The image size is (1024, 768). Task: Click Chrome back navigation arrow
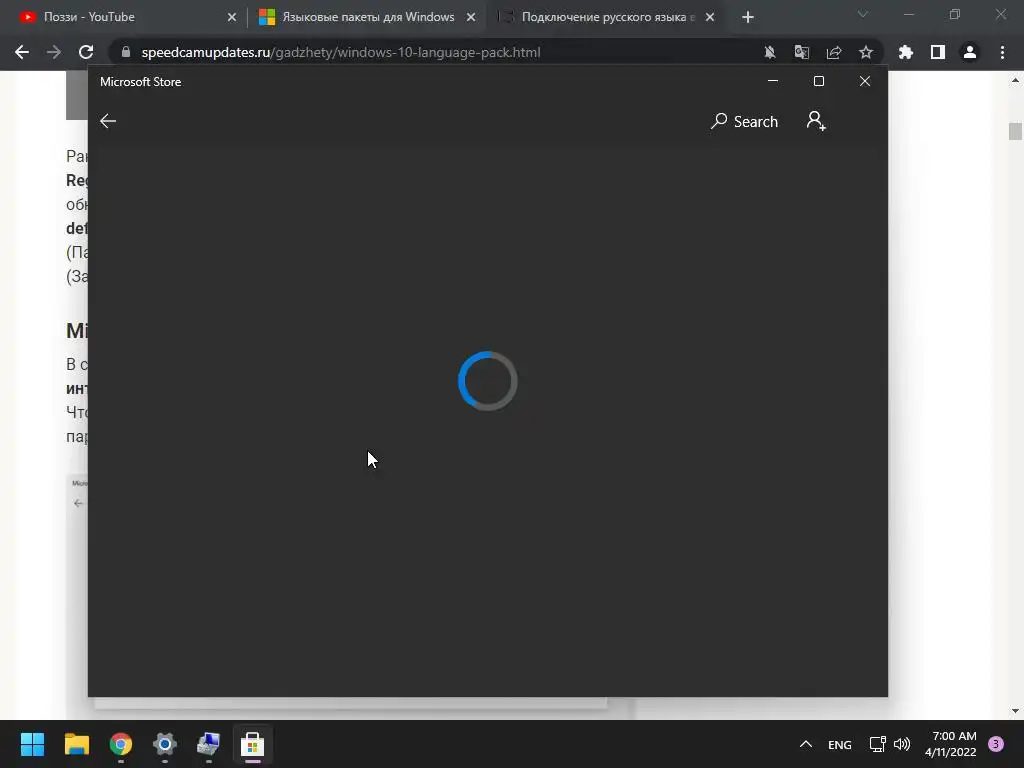(x=22, y=52)
